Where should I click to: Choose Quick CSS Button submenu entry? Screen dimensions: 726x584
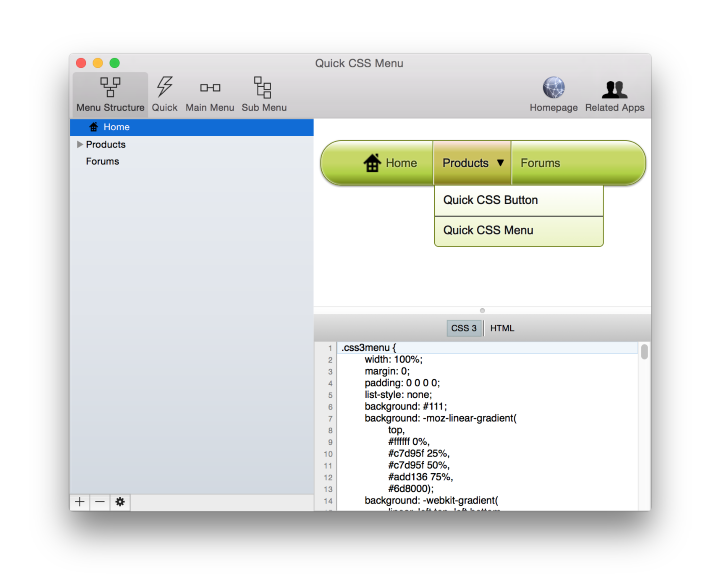click(491, 200)
